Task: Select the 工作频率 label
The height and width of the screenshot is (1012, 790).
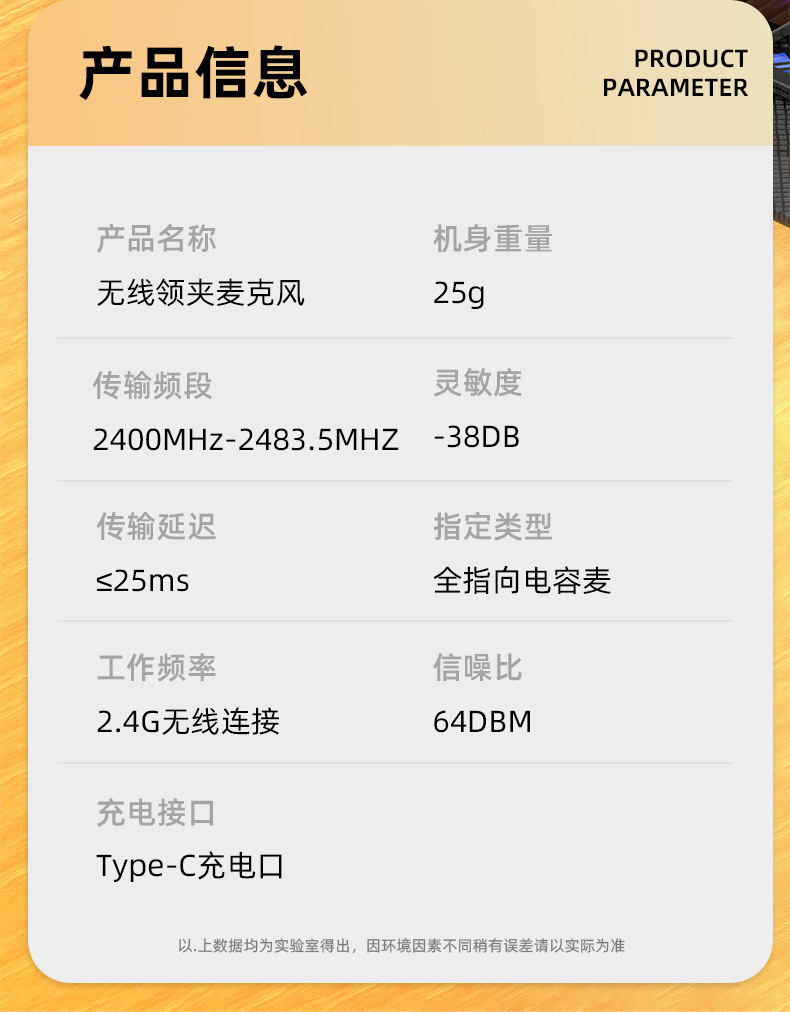Action: click(x=156, y=667)
